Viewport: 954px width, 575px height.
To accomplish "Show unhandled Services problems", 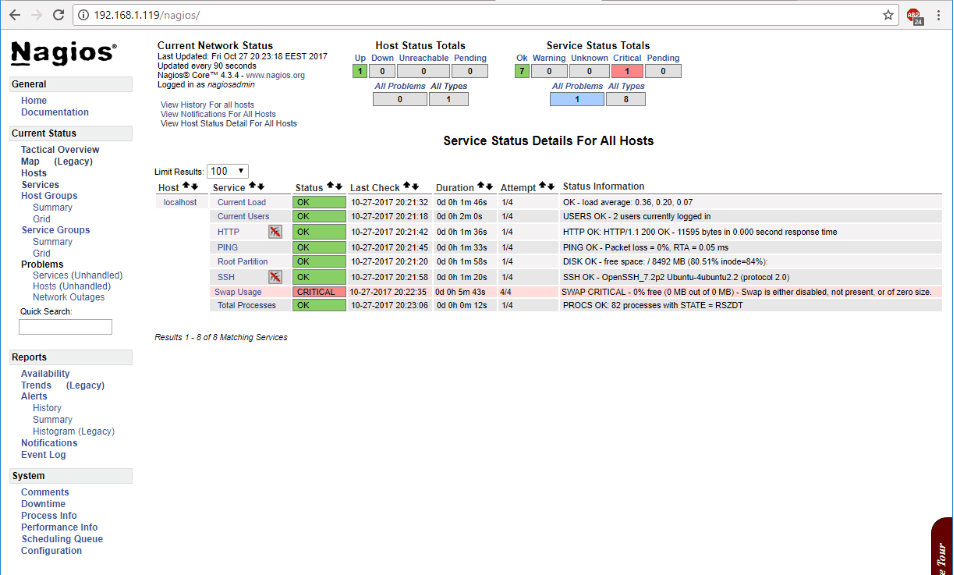I will tap(77, 275).
